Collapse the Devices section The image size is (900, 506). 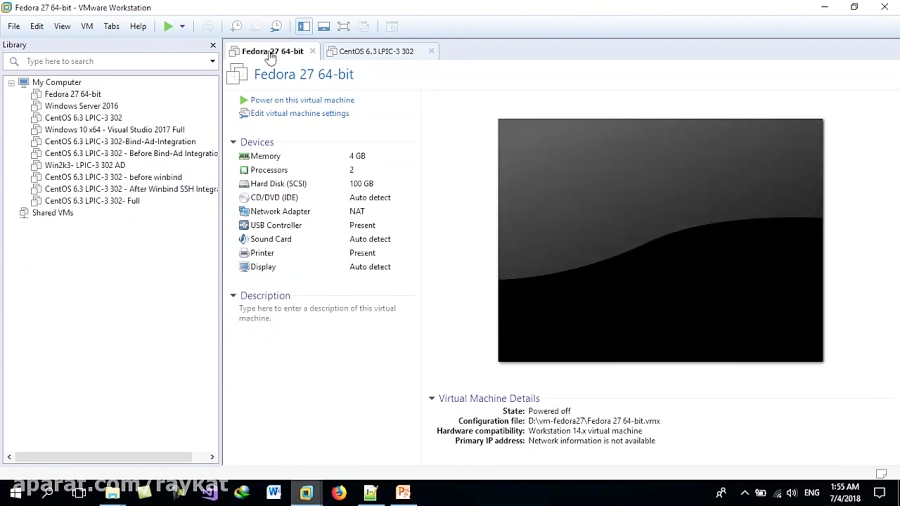click(x=233, y=142)
